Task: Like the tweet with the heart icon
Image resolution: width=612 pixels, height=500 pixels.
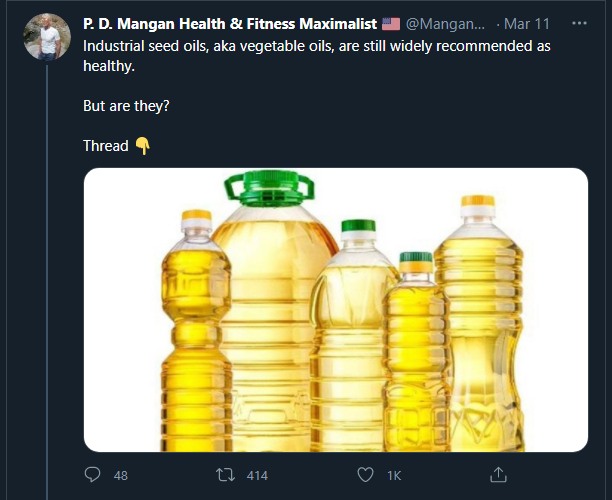Action: click(x=366, y=474)
